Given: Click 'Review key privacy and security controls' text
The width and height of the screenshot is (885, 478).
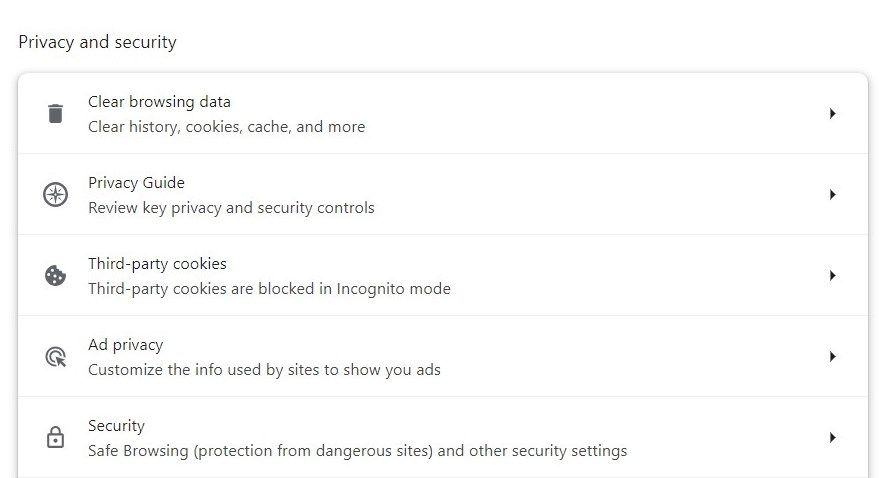Looking at the screenshot, I should 231,208.
